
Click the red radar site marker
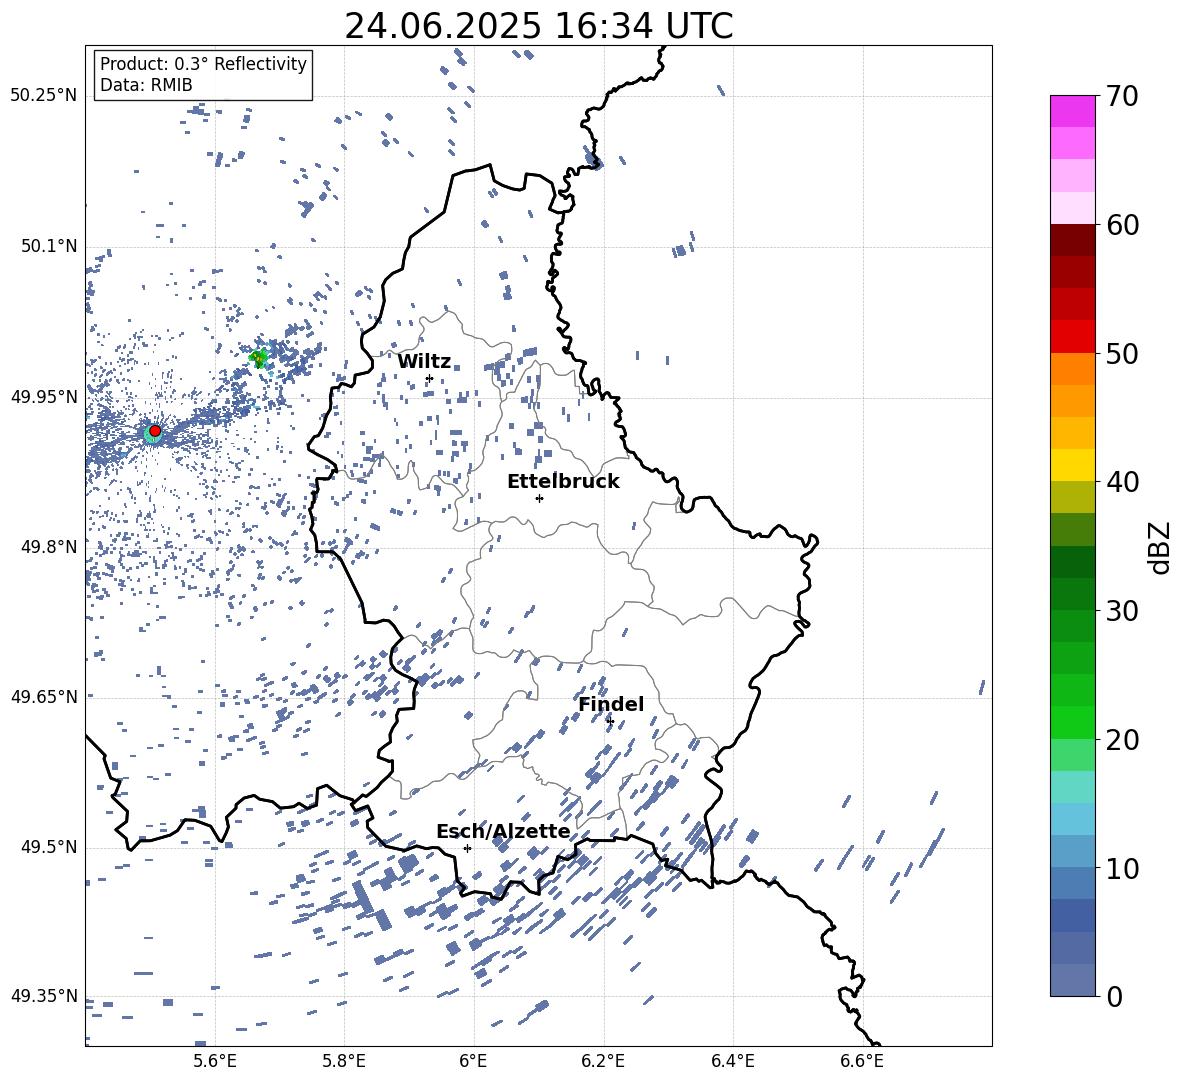coord(155,430)
